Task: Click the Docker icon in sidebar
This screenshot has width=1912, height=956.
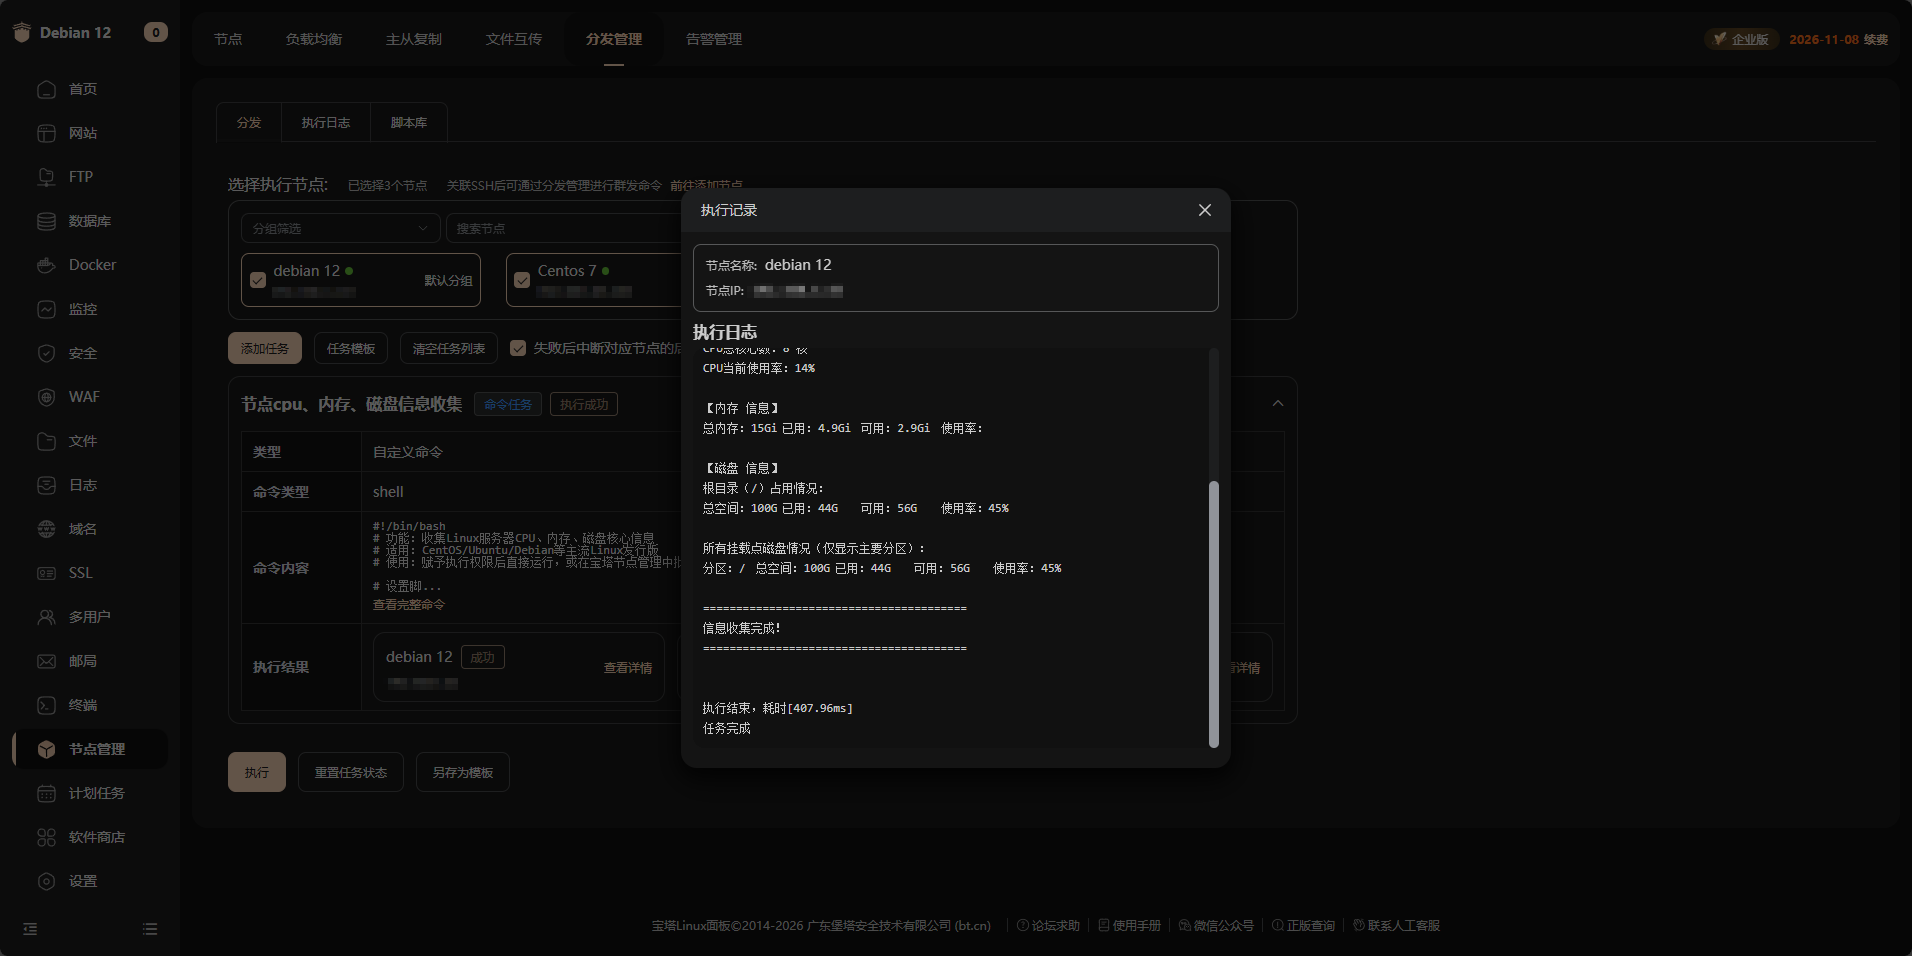Action: 46,265
